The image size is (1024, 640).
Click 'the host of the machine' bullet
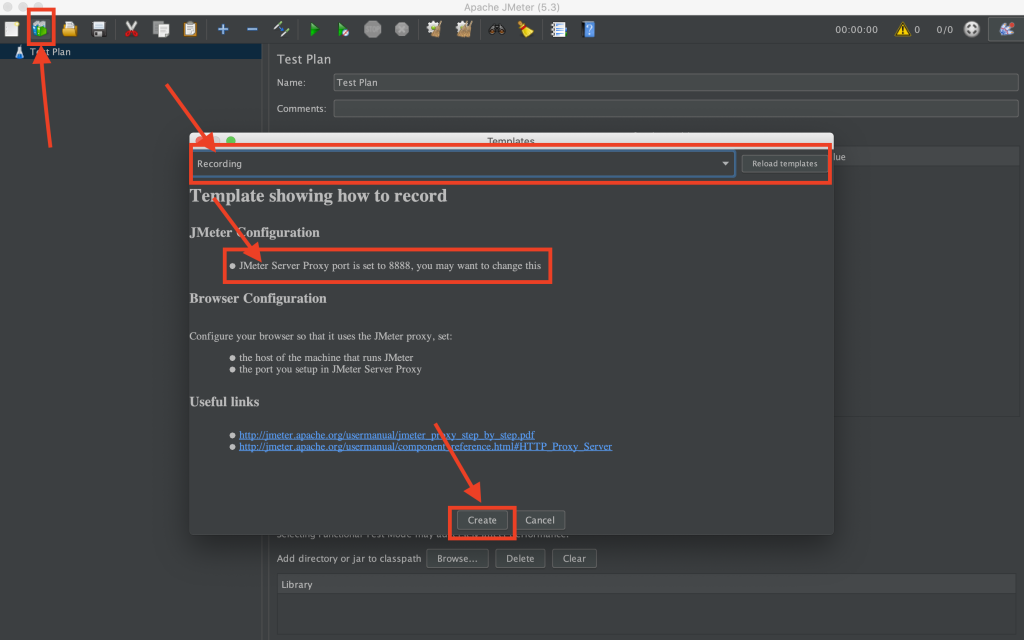point(326,357)
